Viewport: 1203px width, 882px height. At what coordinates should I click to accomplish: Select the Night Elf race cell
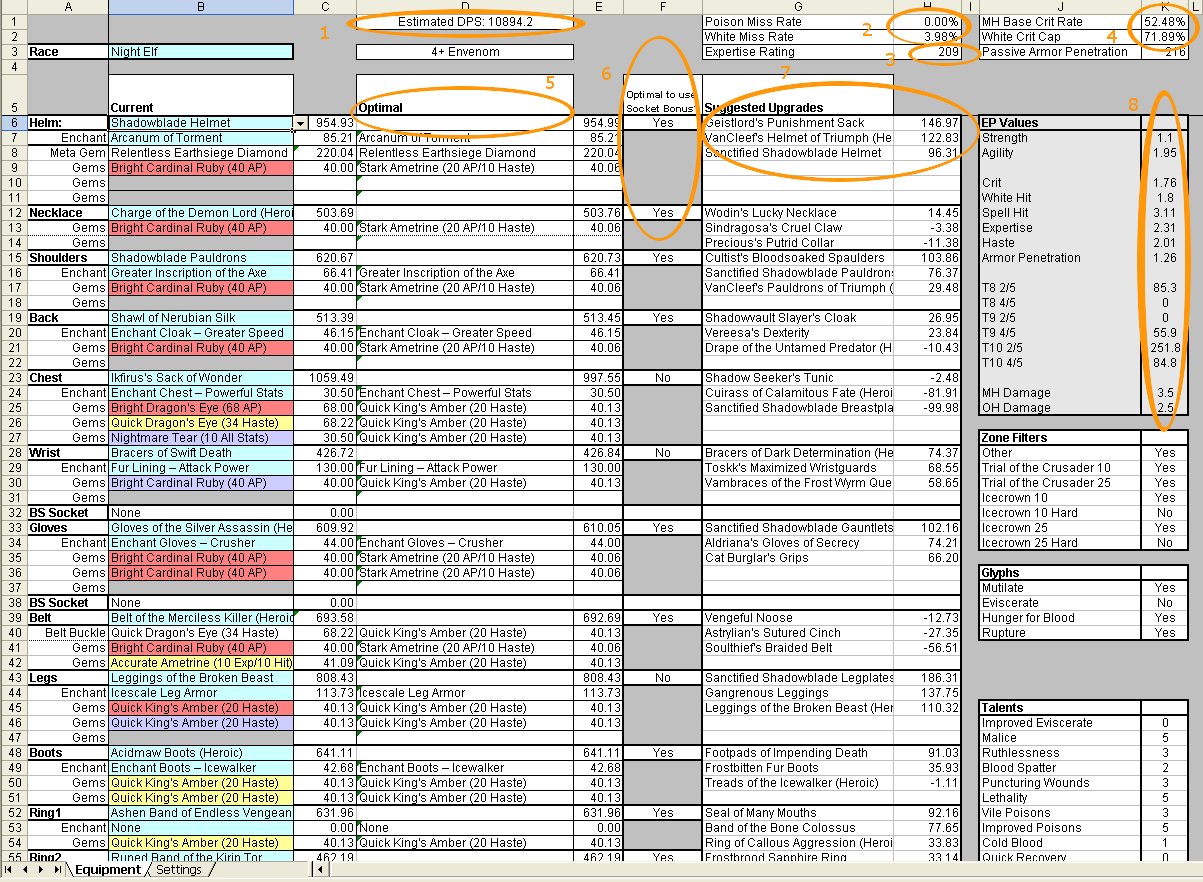click(201, 52)
